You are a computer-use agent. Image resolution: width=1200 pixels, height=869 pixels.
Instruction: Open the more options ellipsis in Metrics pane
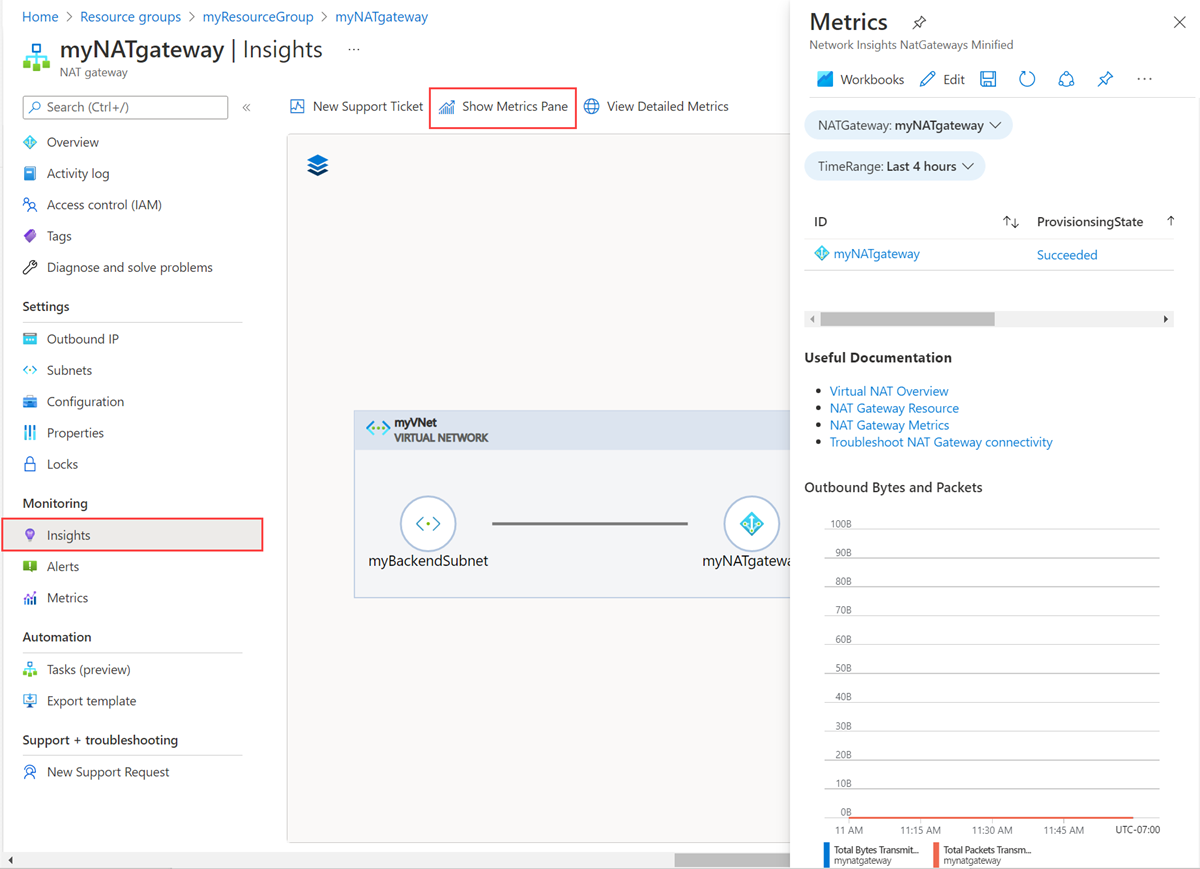tap(1144, 79)
